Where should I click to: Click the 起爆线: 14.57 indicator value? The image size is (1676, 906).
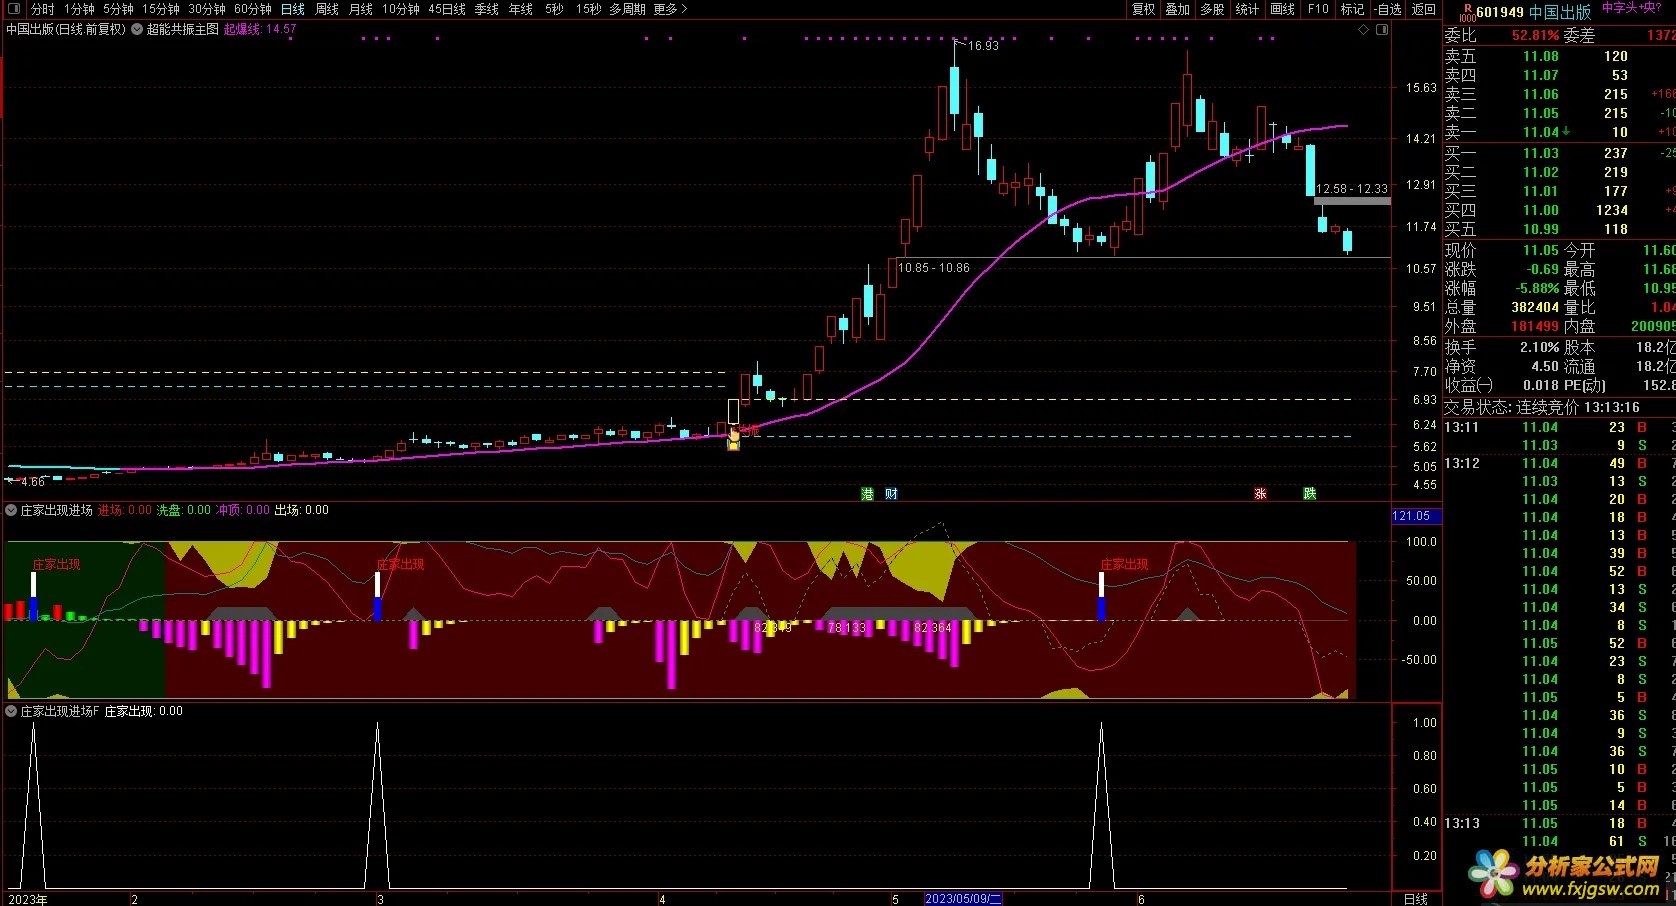(260, 29)
